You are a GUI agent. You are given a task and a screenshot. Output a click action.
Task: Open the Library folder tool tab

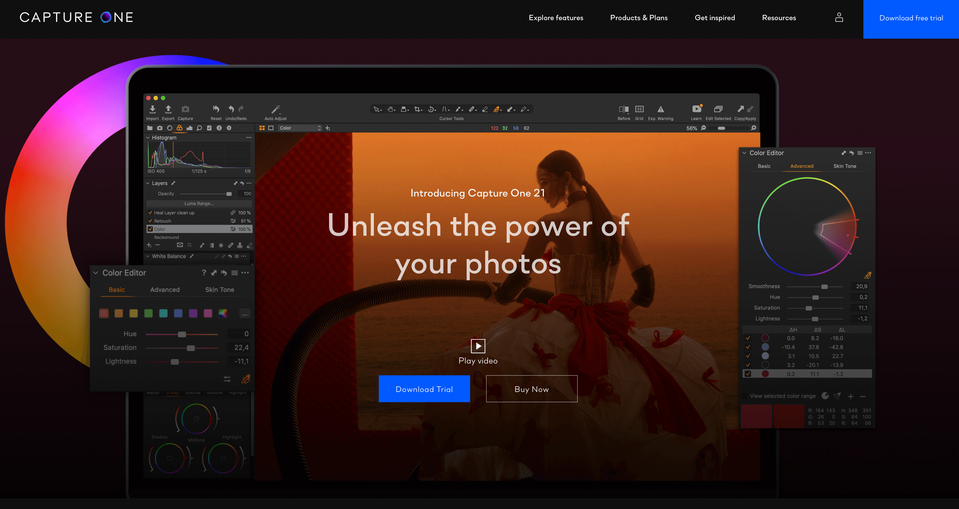150,128
